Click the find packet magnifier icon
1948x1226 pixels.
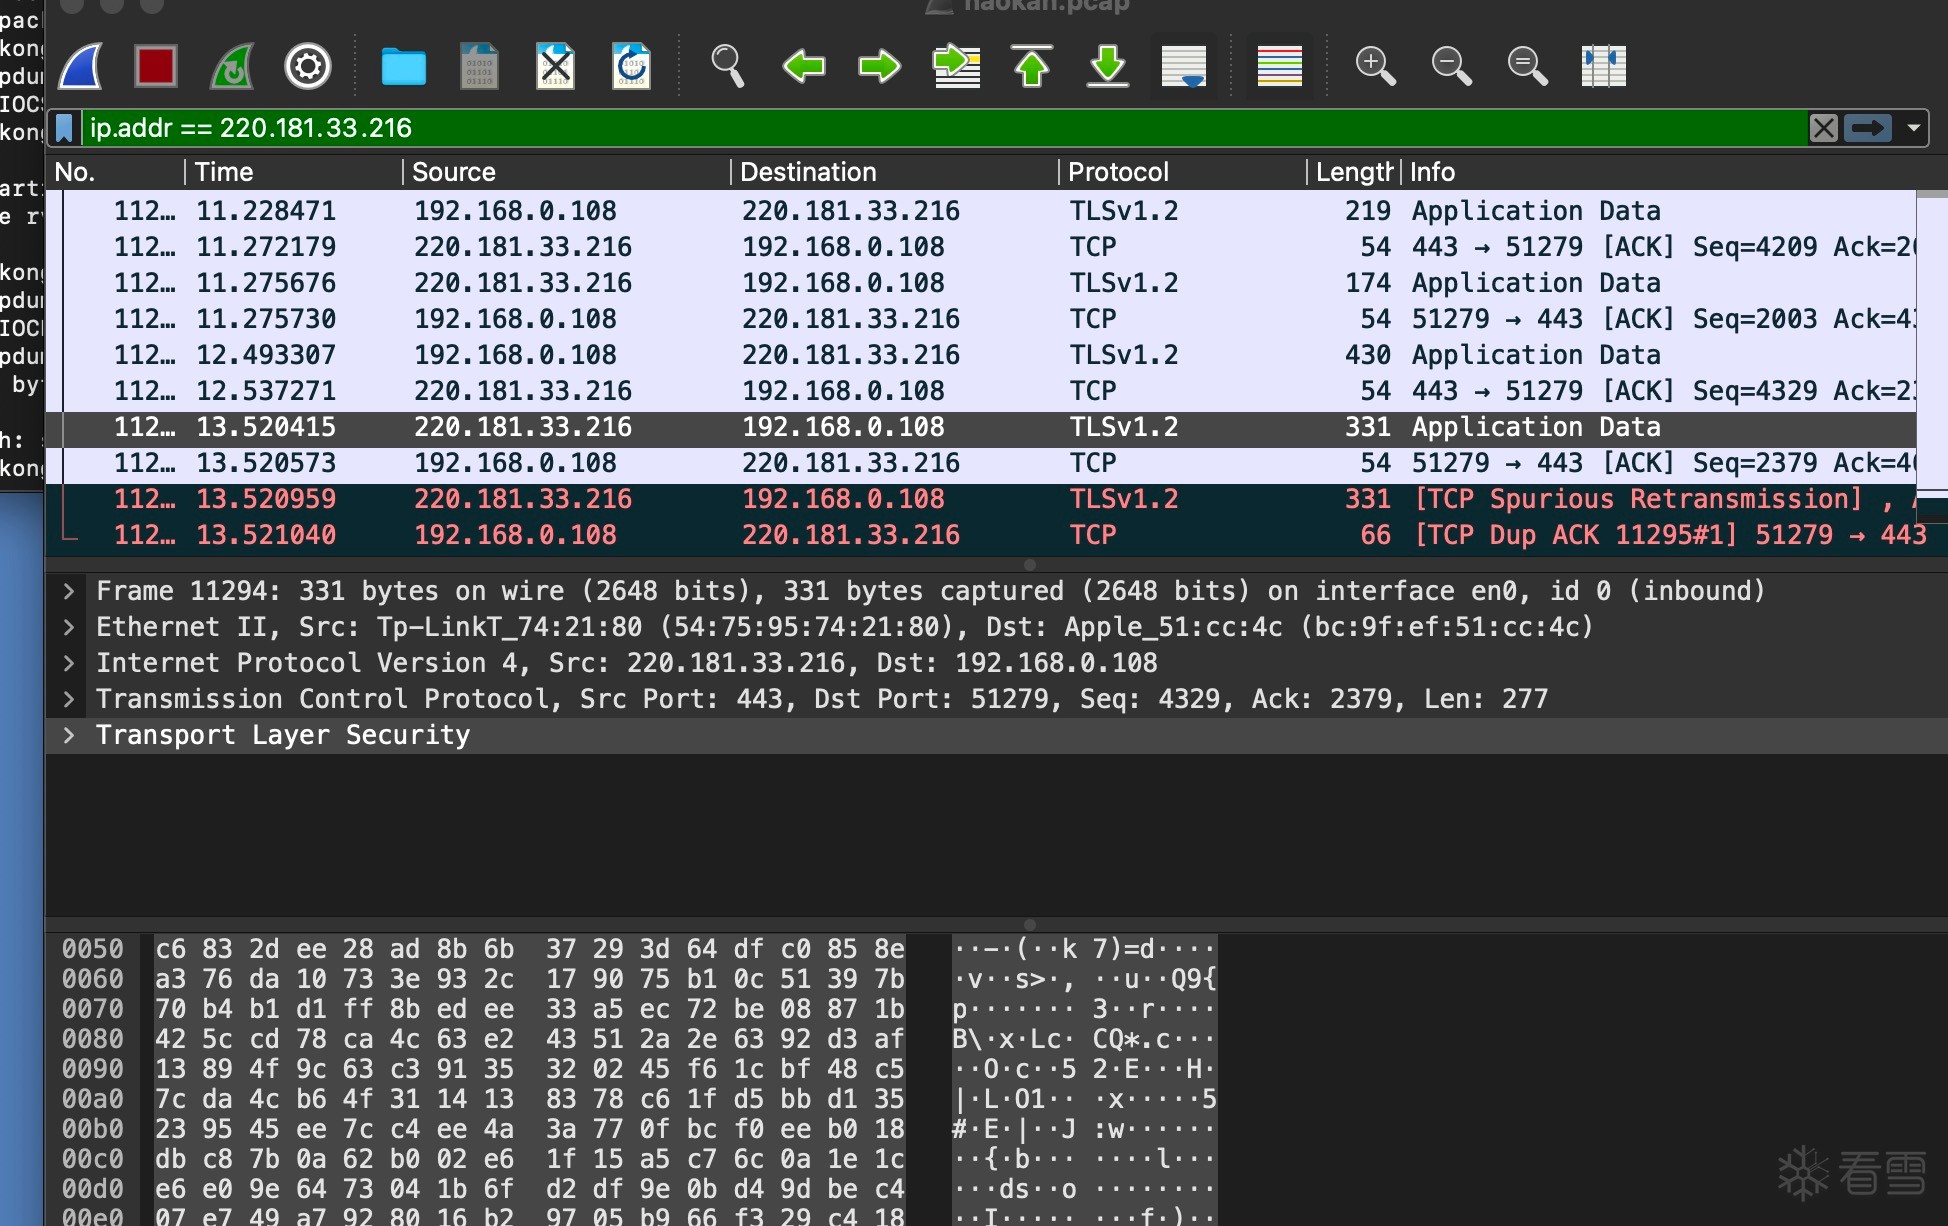727,67
